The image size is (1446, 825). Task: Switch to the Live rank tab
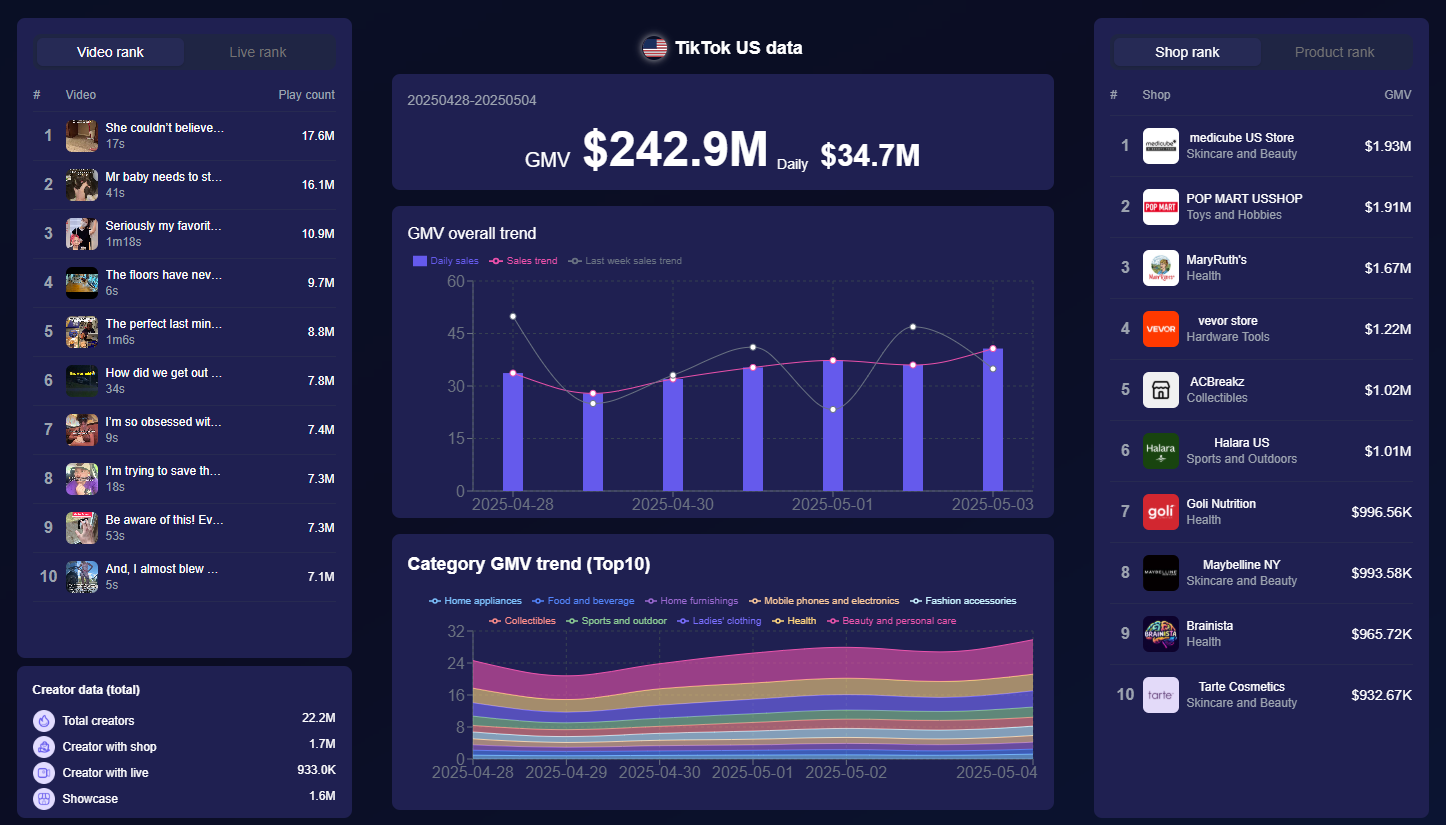click(x=258, y=52)
